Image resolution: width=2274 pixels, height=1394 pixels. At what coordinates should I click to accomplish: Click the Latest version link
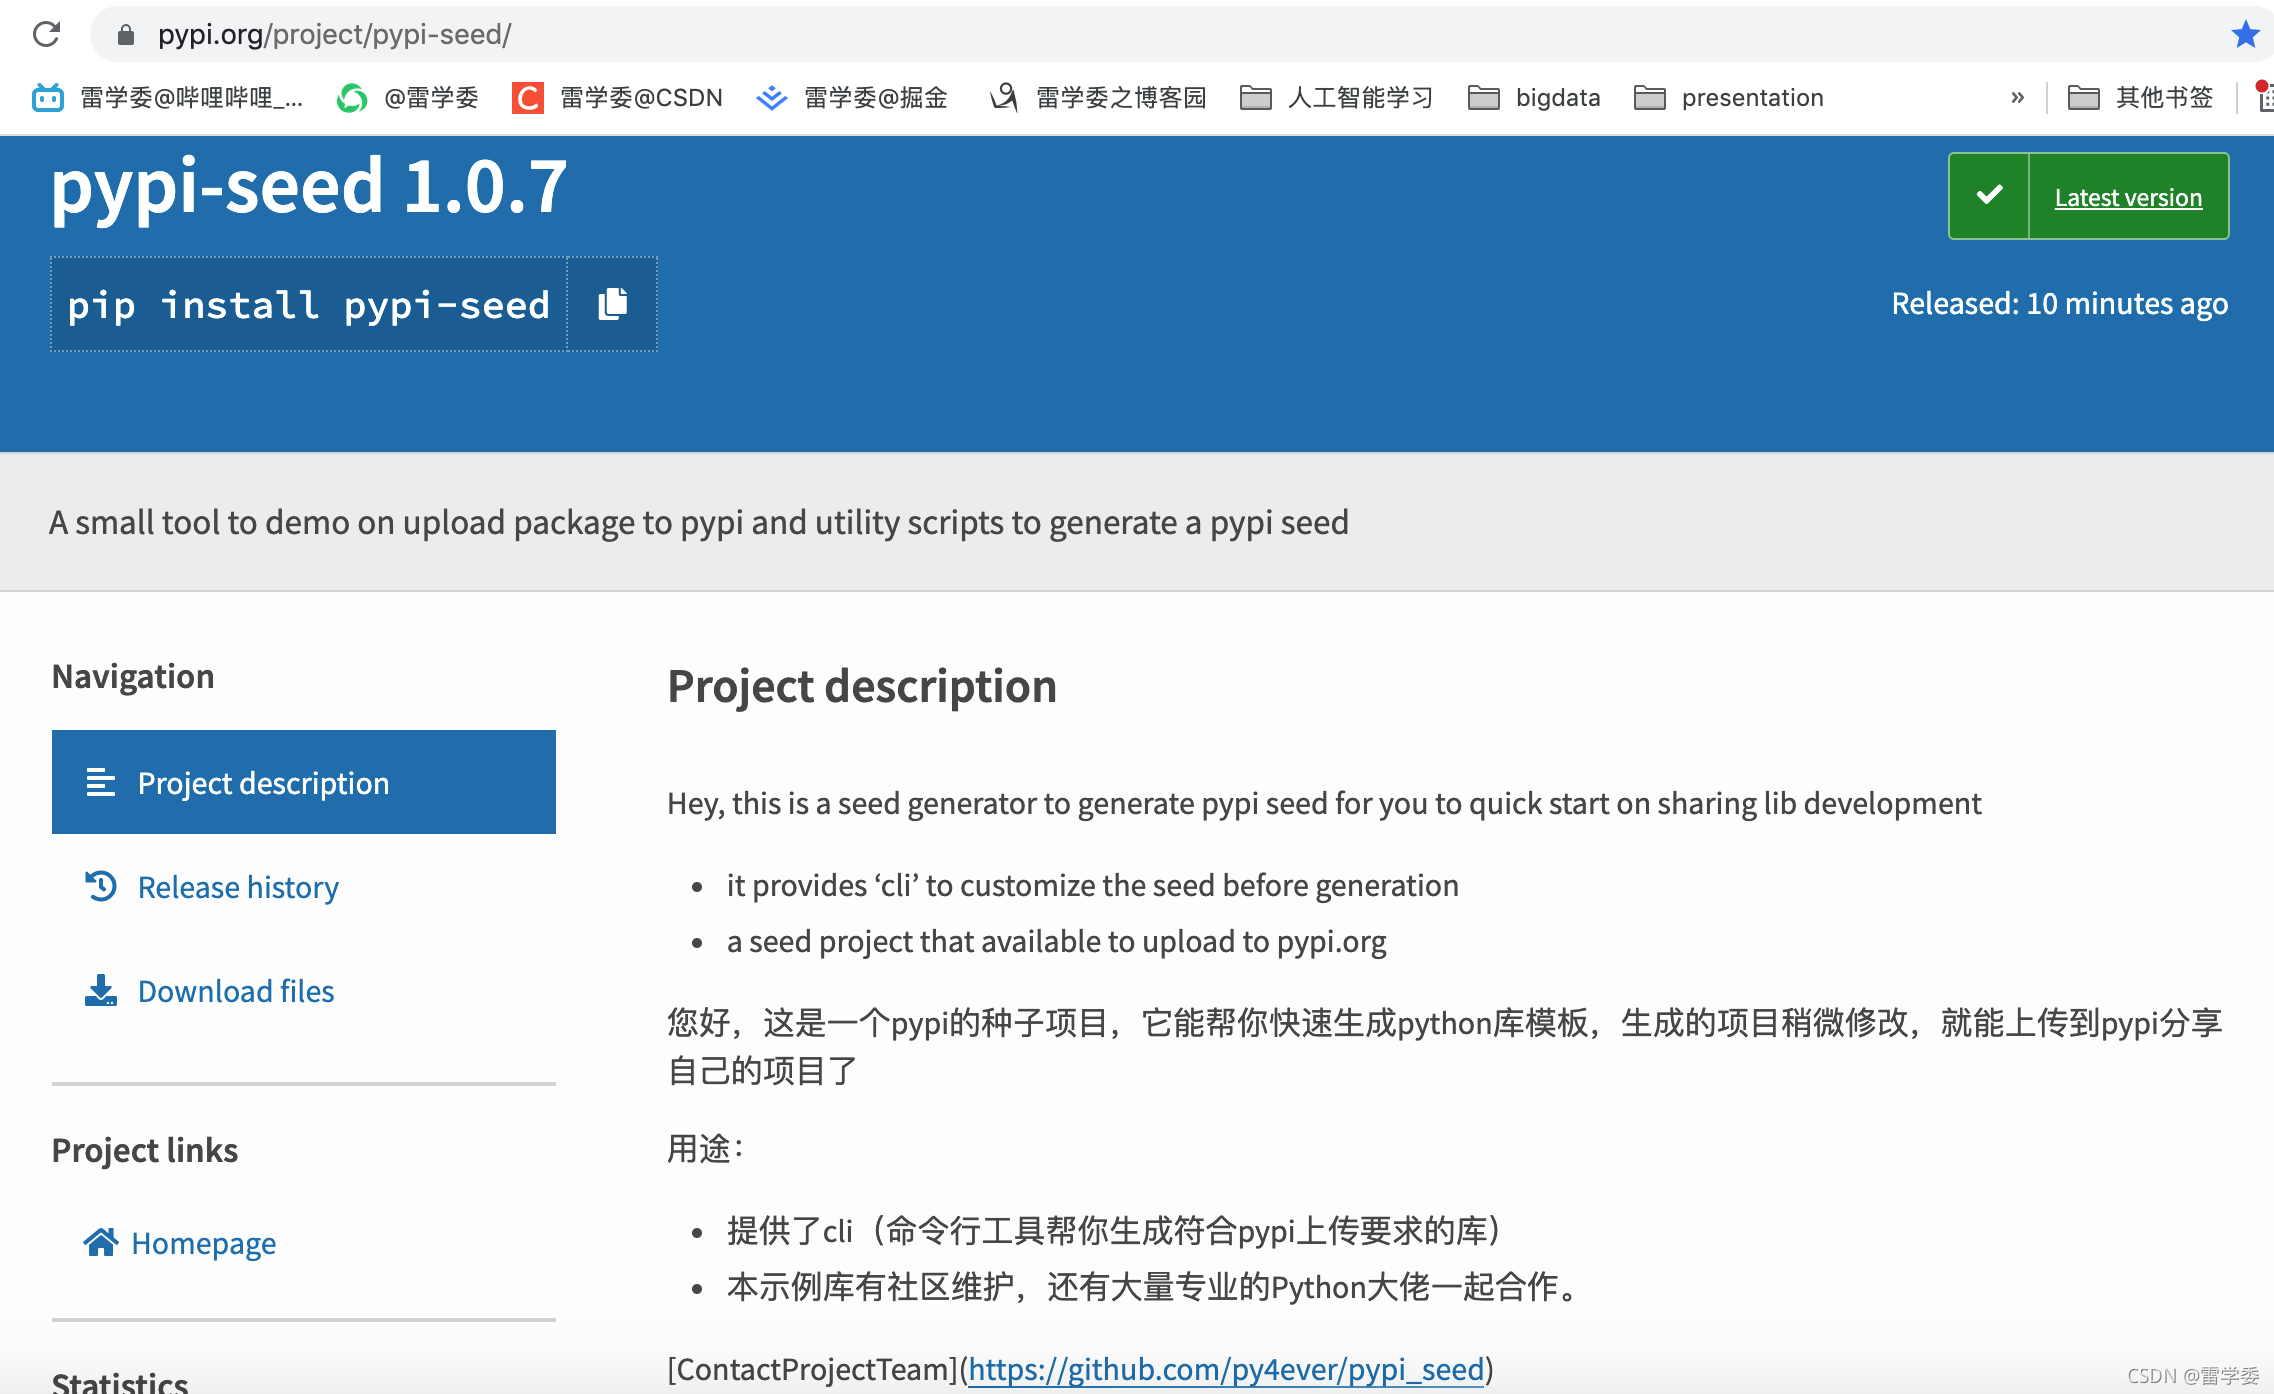2128,197
